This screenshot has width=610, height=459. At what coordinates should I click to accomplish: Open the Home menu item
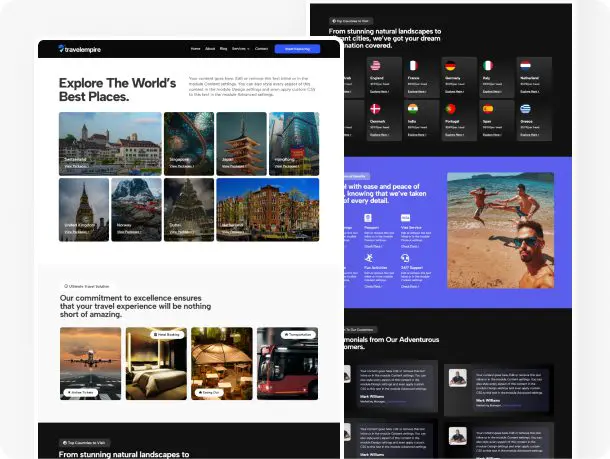click(196, 48)
